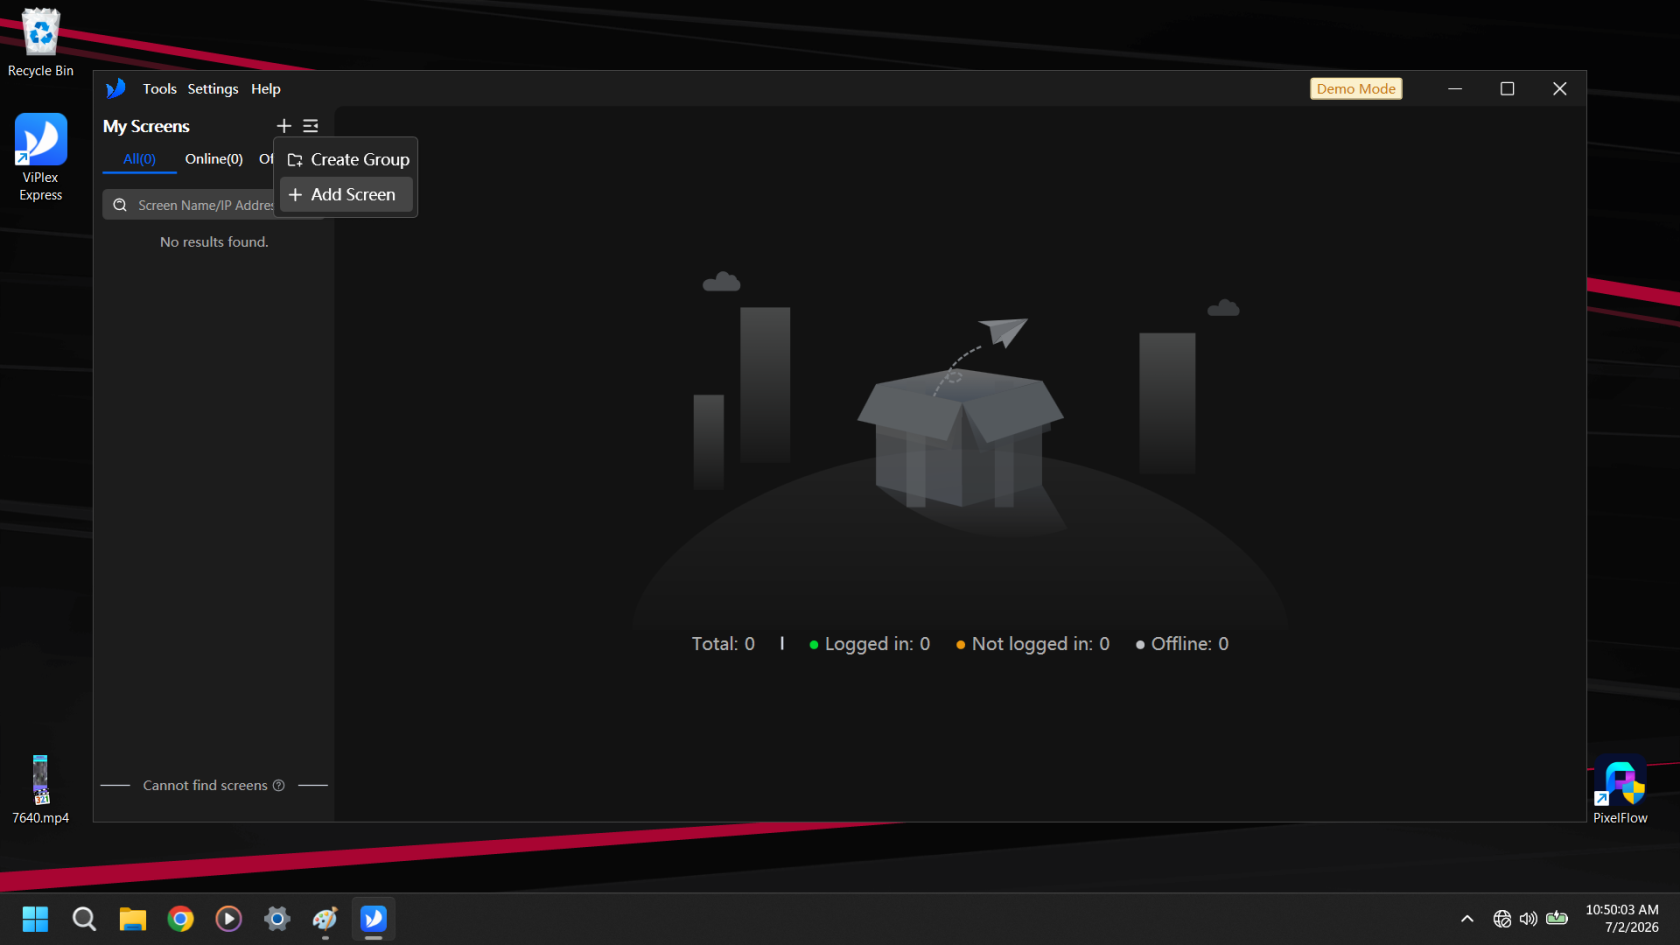Launch Google Chrome from the taskbar

[x=180, y=919]
